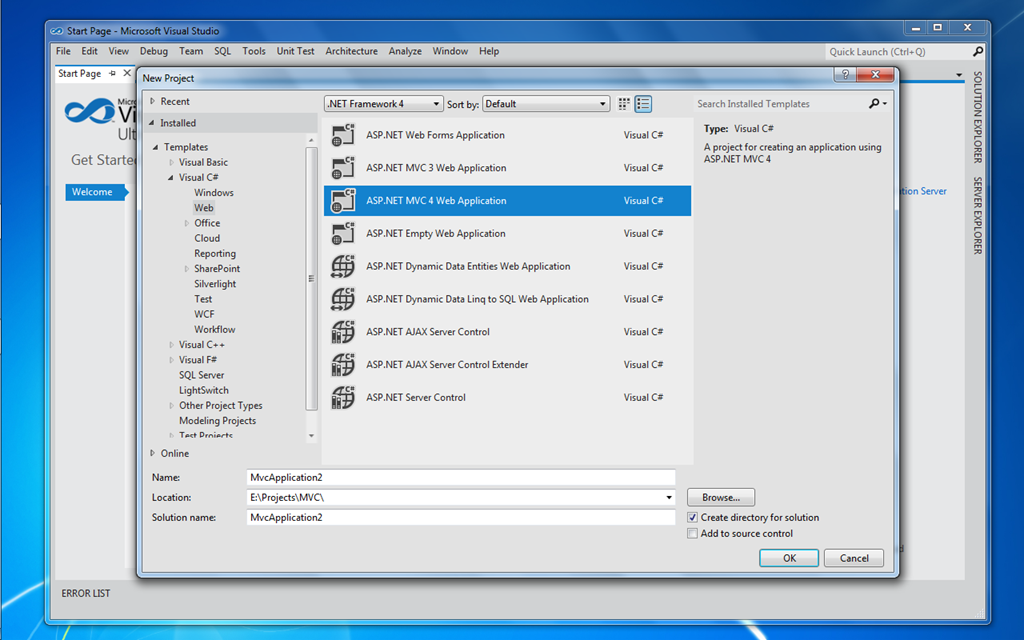Select the Modeling Projects category
Image resolution: width=1024 pixels, height=640 pixels.
tap(217, 421)
